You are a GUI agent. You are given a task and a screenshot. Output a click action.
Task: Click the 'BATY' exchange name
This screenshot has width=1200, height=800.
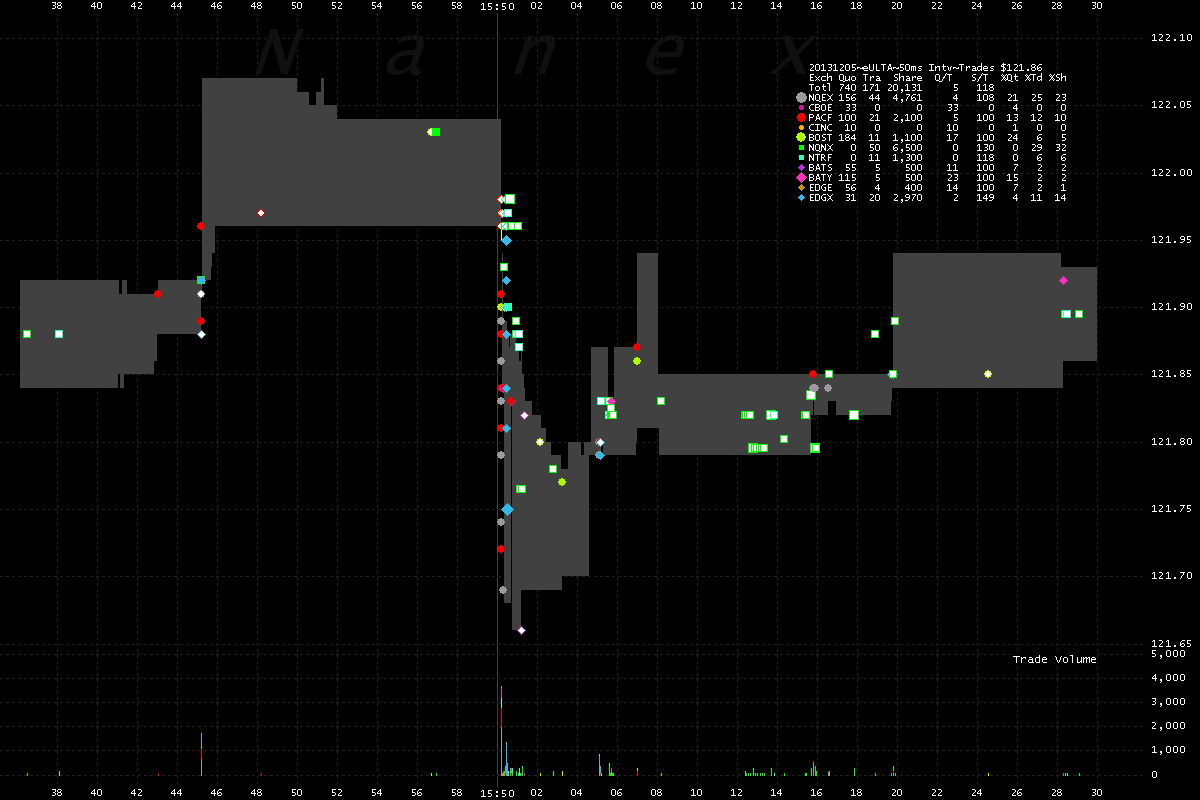tap(820, 178)
